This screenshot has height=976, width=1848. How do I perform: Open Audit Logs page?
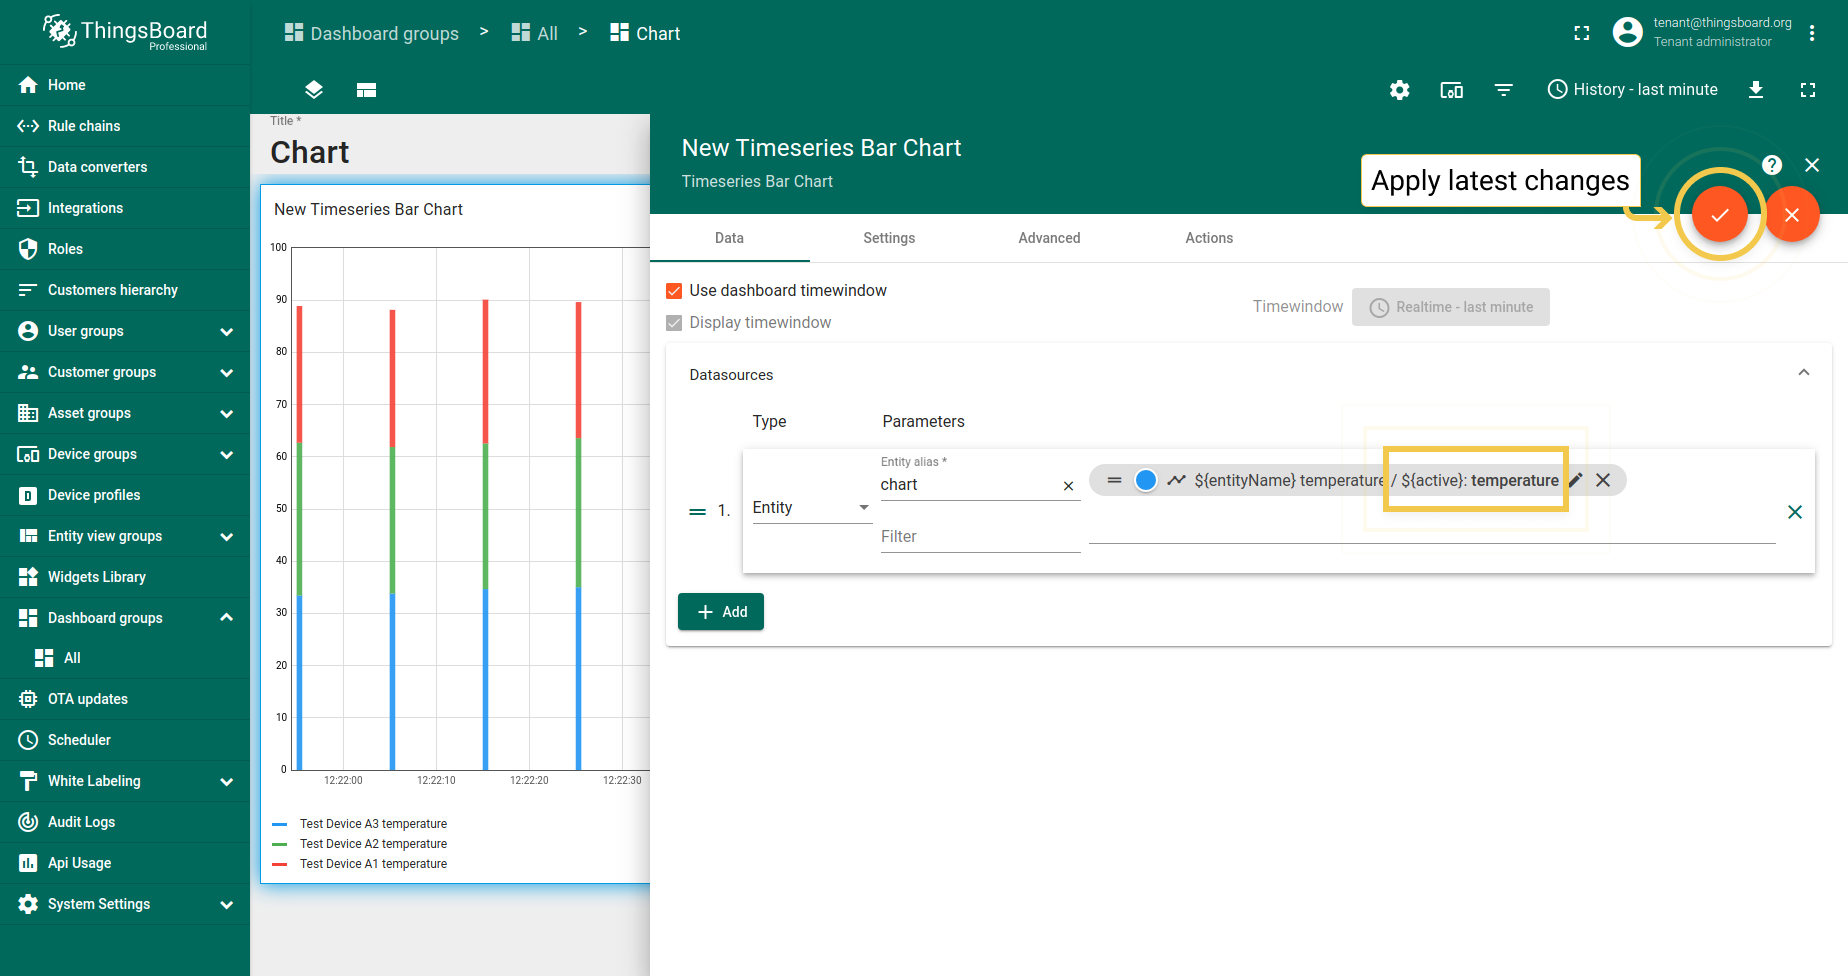124,822
